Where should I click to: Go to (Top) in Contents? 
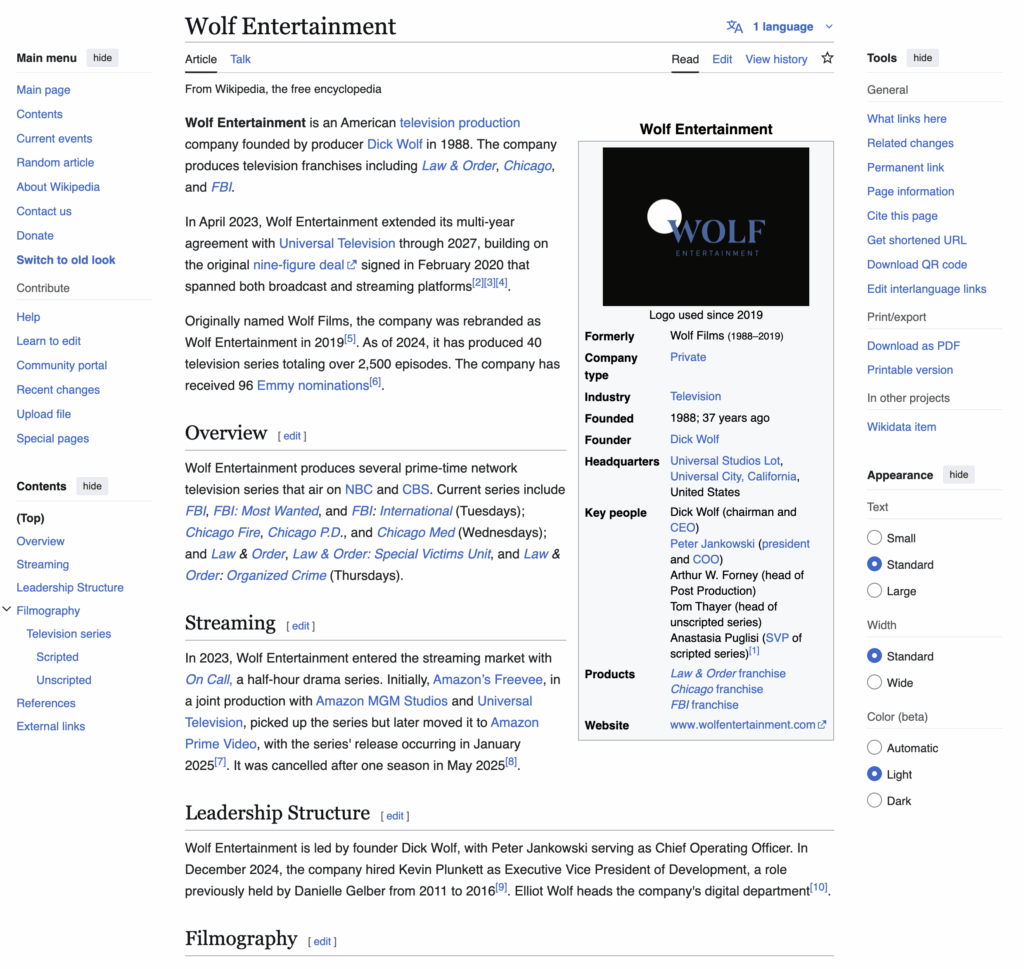[x=30, y=518]
